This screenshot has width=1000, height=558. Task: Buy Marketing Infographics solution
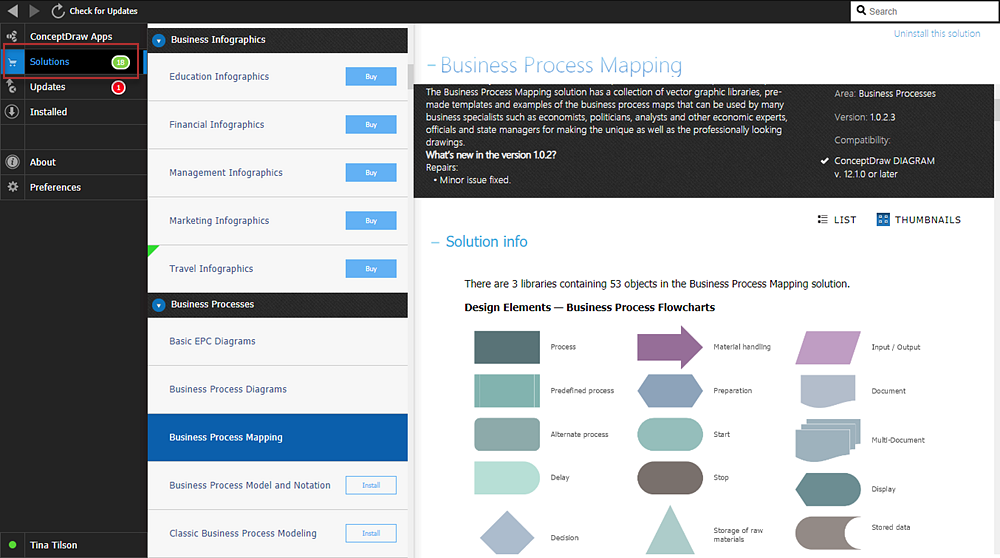coord(371,221)
